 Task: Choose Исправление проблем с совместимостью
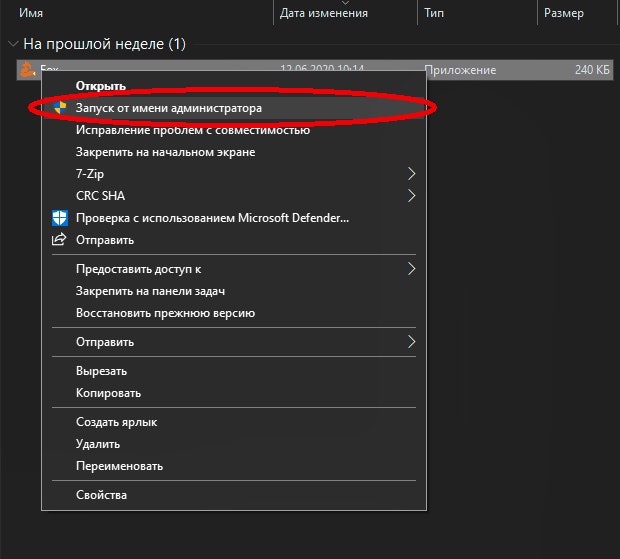pyautogui.click(x=234, y=130)
